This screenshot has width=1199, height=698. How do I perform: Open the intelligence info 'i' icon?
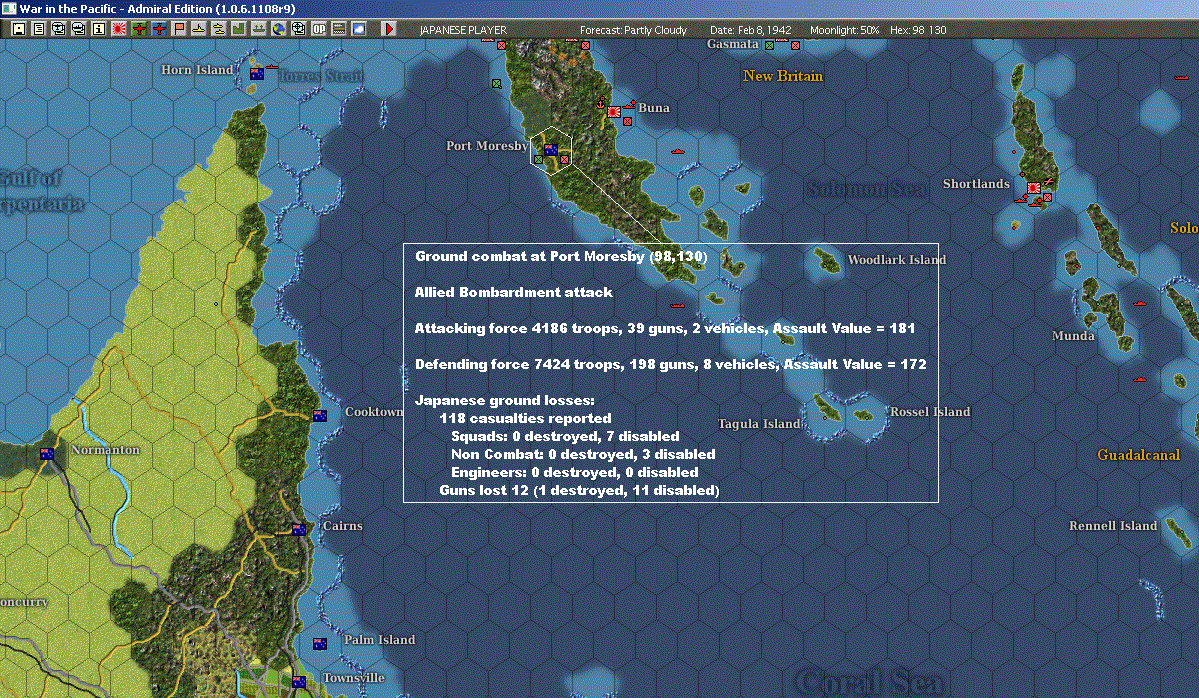(x=99, y=29)
